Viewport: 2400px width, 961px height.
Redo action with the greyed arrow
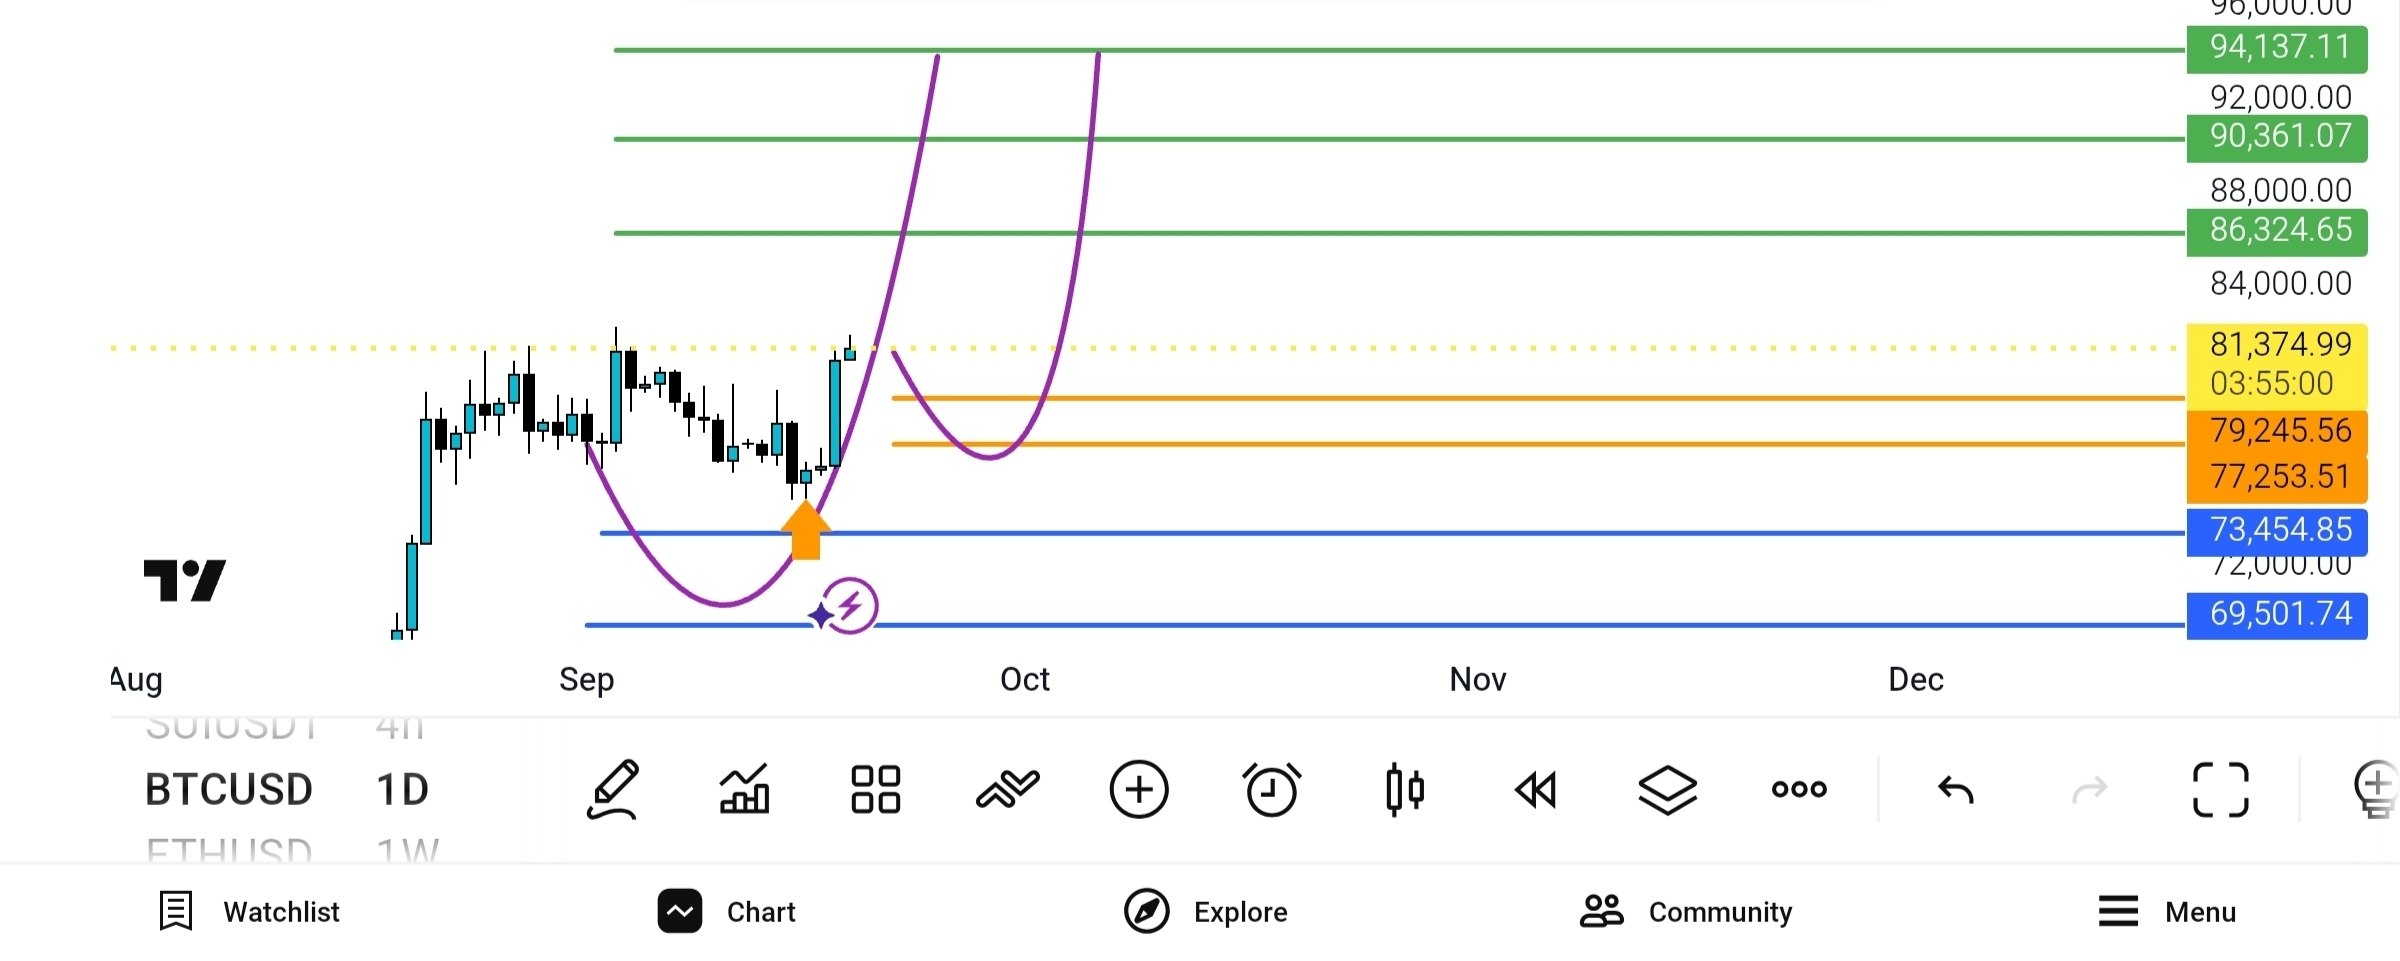[x=2089, y=790]
